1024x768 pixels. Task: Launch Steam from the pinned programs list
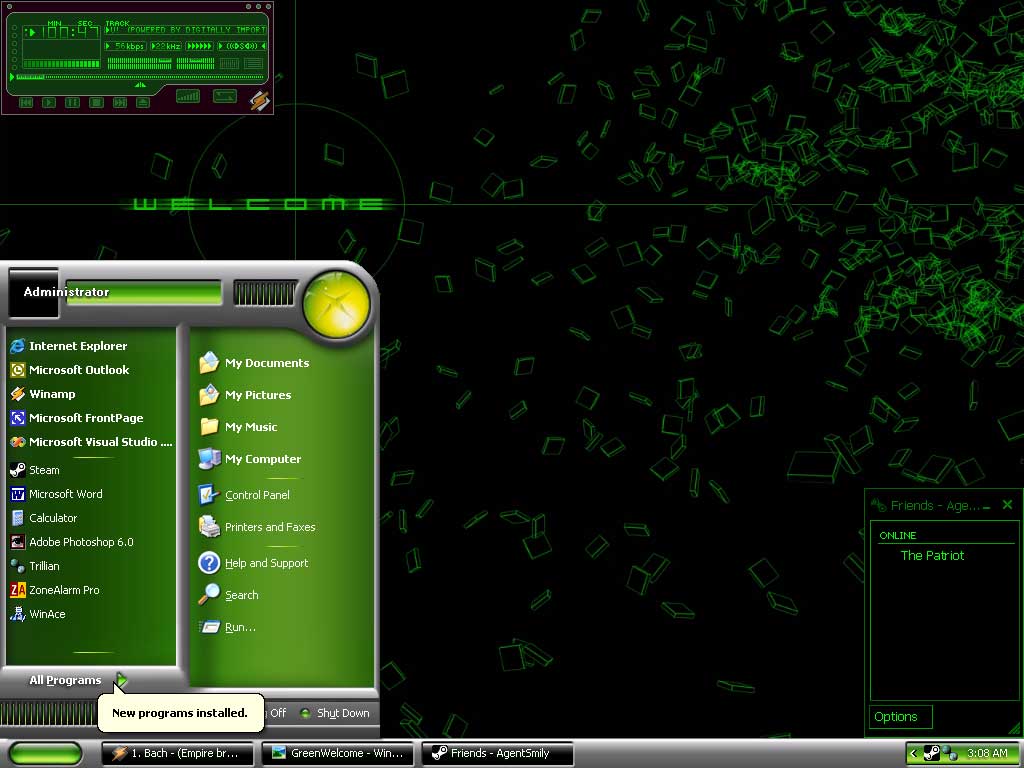point(44,470)
